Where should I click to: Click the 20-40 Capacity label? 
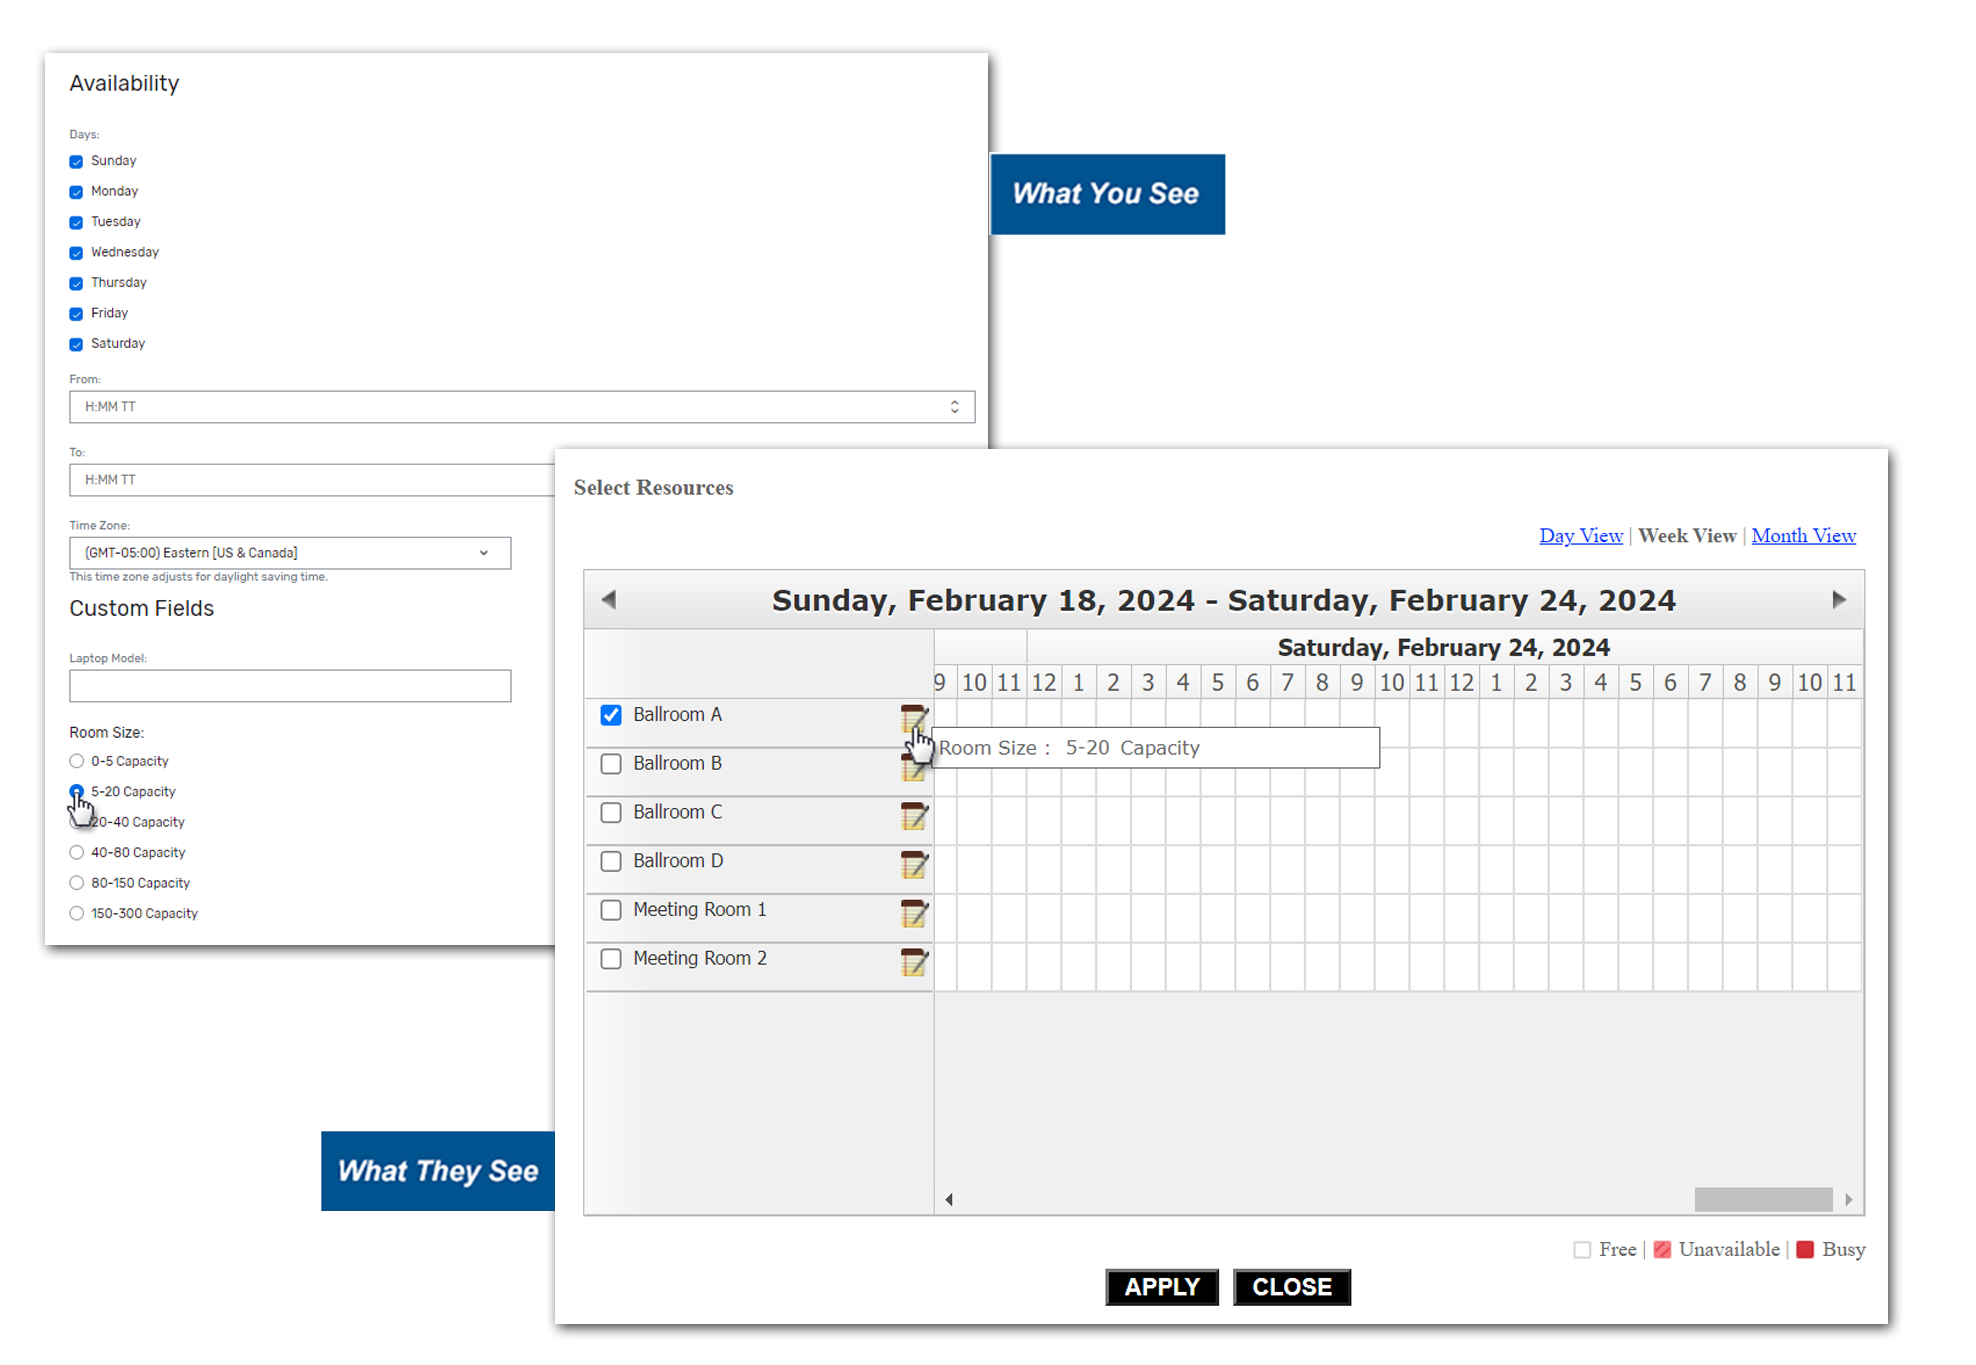pos(138,822)
